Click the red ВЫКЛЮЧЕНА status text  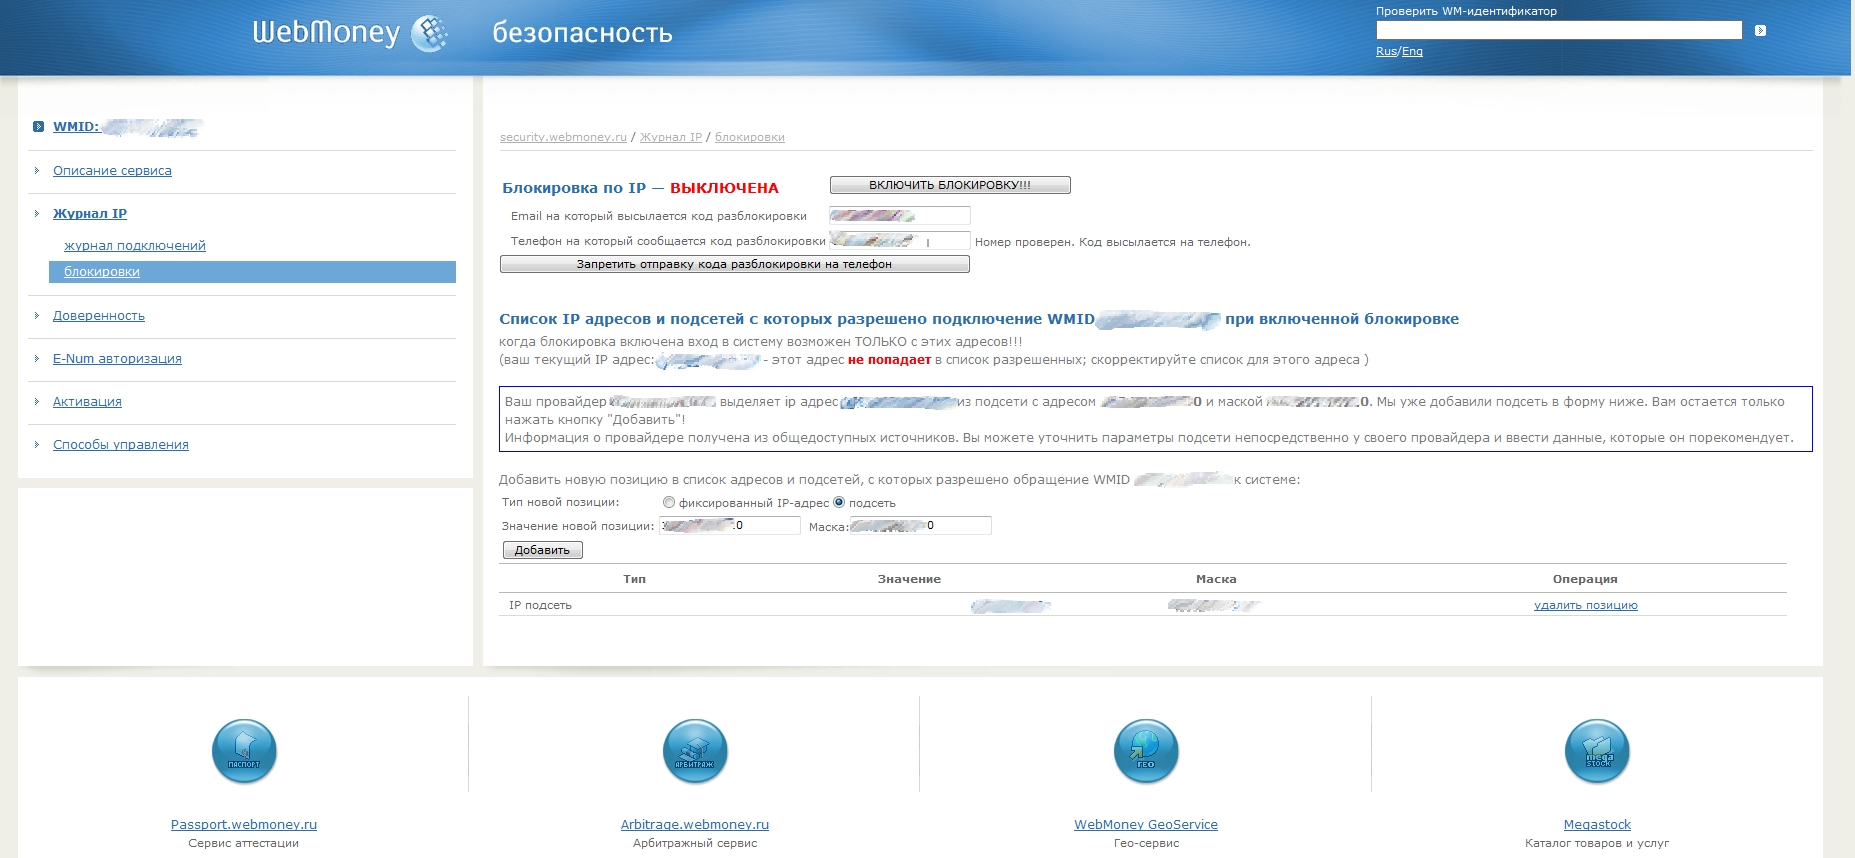pyautogui.click(x=724, y=188)
